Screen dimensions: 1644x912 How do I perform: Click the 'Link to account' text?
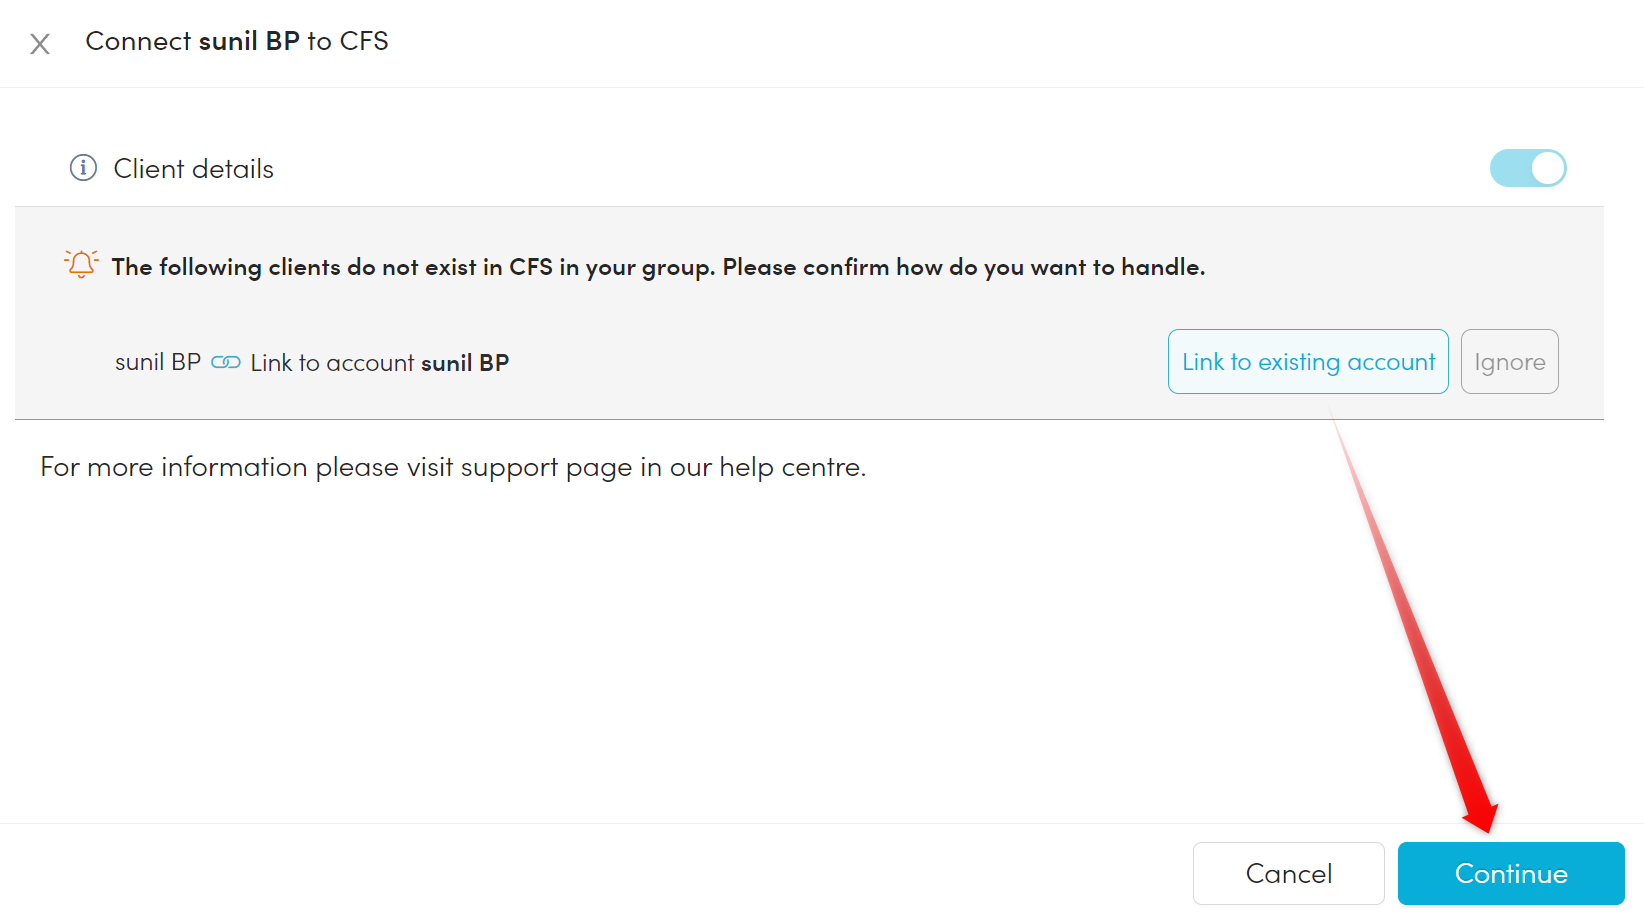(332, 363)
